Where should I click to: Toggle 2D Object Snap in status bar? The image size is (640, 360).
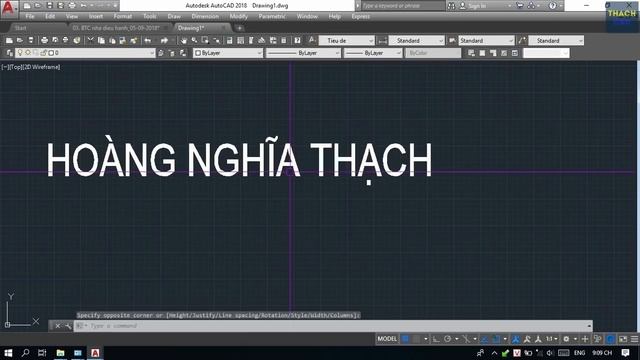[496, 339]
